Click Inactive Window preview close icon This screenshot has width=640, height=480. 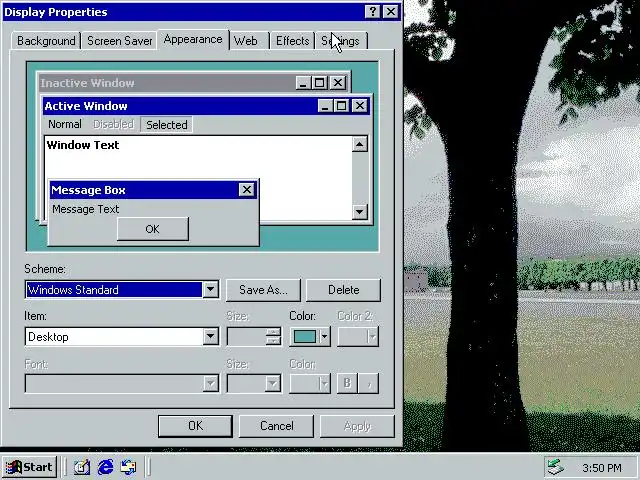tap(338, 83)
